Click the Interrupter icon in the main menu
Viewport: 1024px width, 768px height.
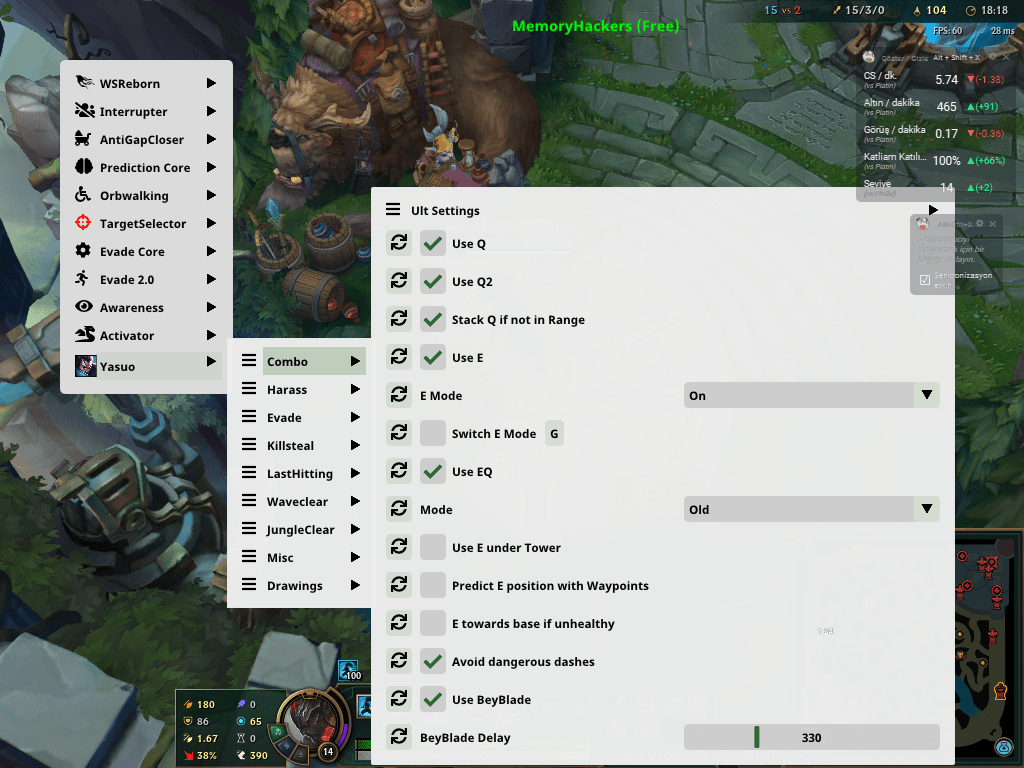(x=84, y=110)
